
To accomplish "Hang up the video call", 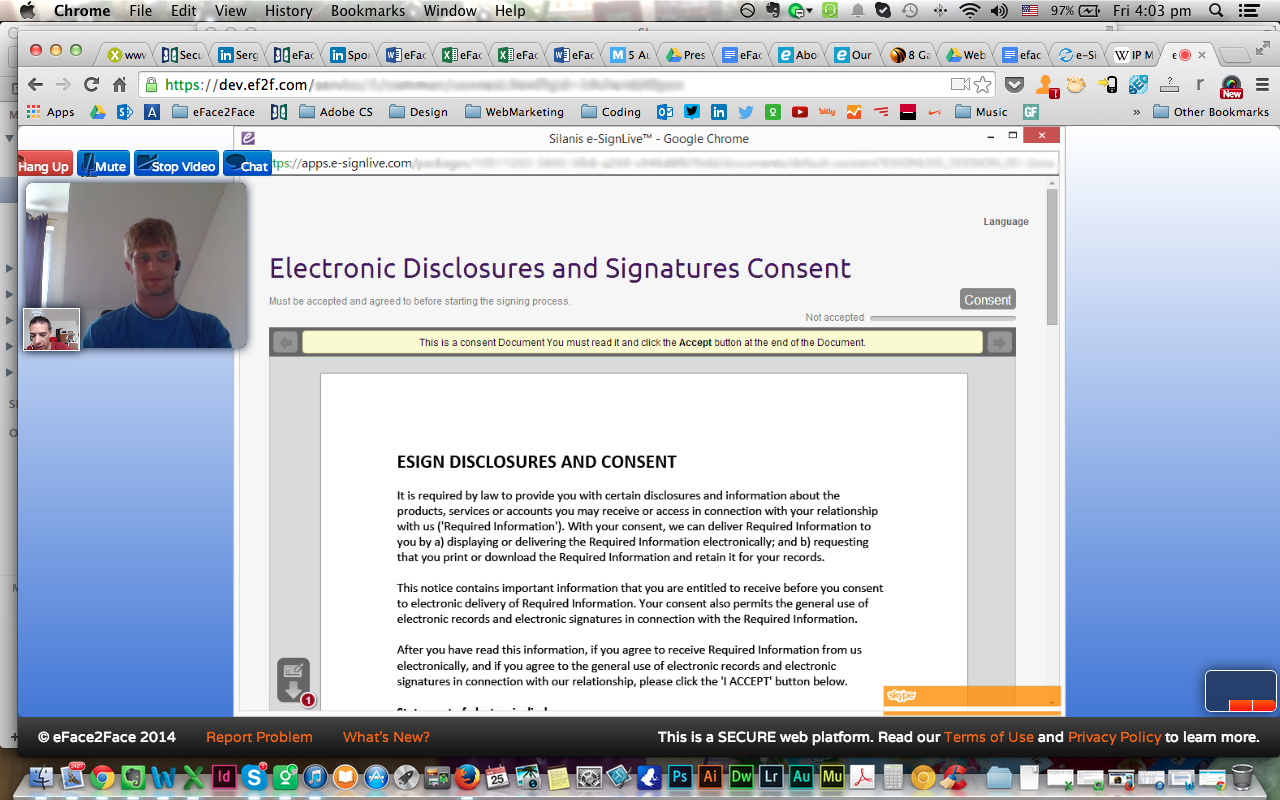I will tap(45, 164).
